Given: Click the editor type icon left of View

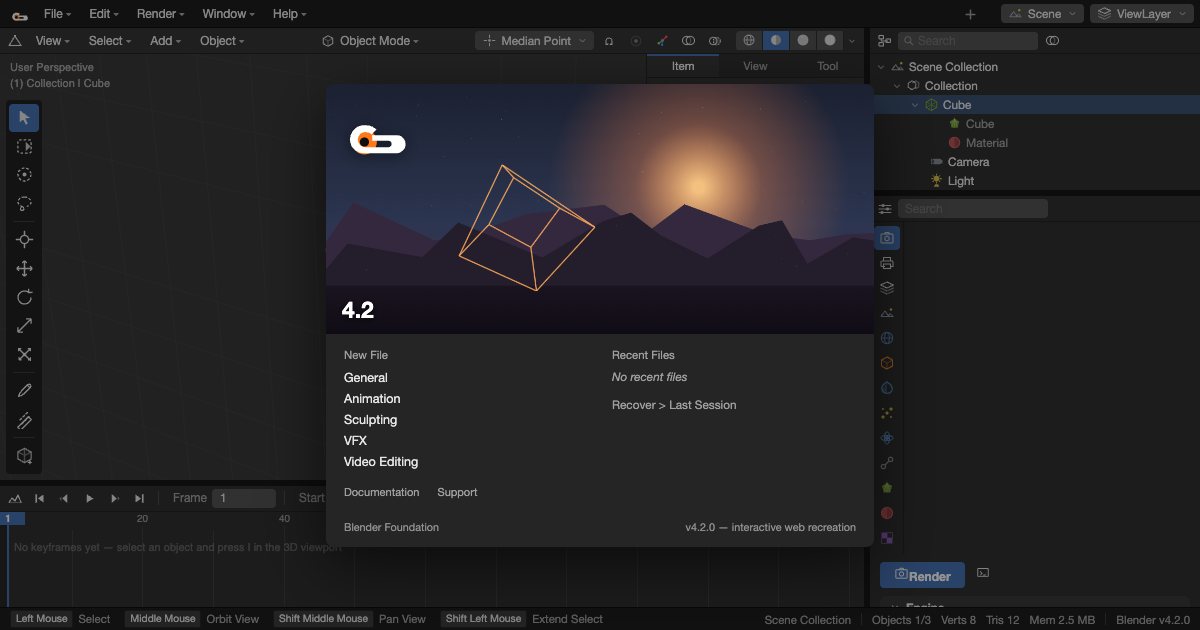Looking at the screenshot, I should point(15,41).
